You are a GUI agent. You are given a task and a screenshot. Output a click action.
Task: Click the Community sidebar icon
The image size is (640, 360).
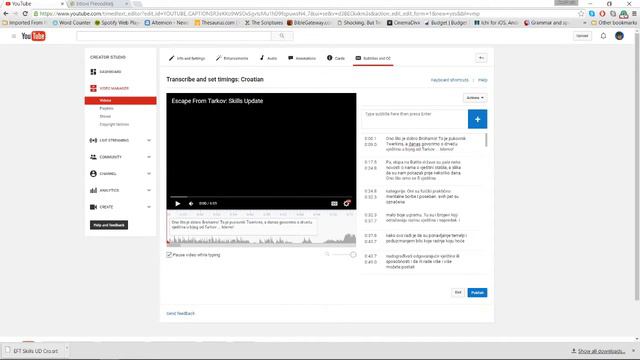tap(93, 157)
